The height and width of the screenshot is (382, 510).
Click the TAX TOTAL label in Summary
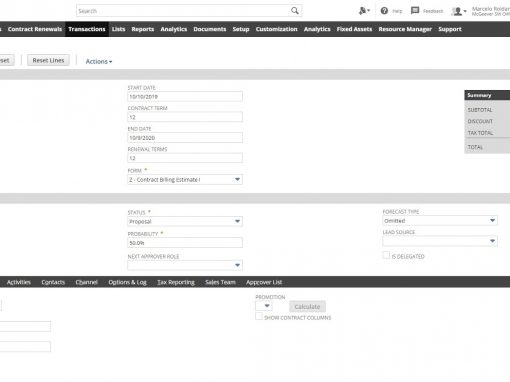480,133
